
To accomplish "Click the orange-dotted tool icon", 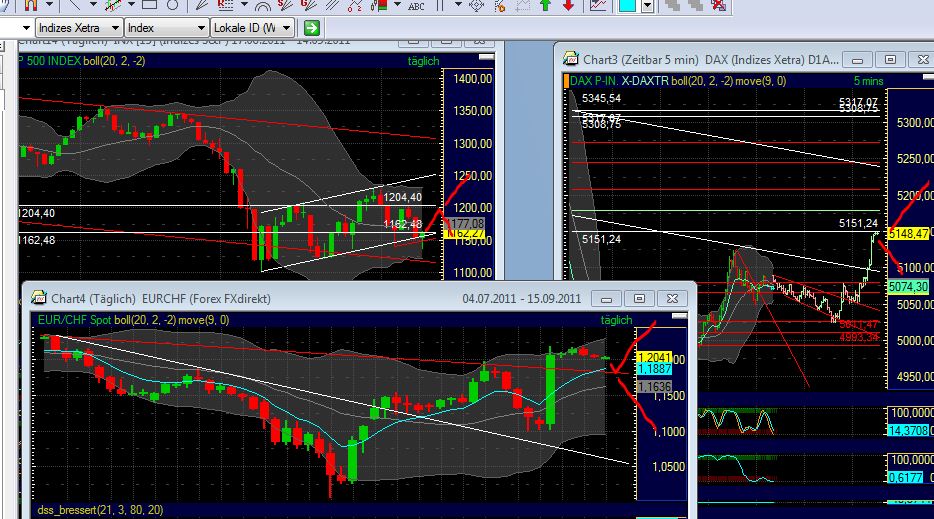I will (x=499, y=5).
